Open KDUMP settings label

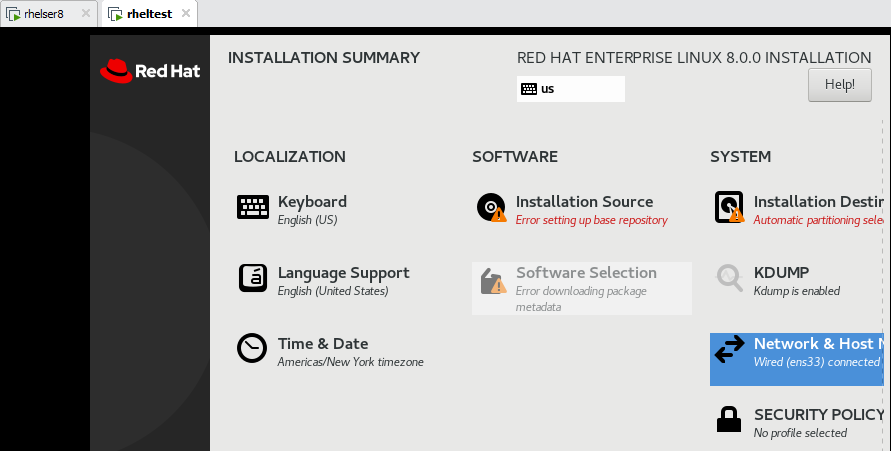point(781,273)
